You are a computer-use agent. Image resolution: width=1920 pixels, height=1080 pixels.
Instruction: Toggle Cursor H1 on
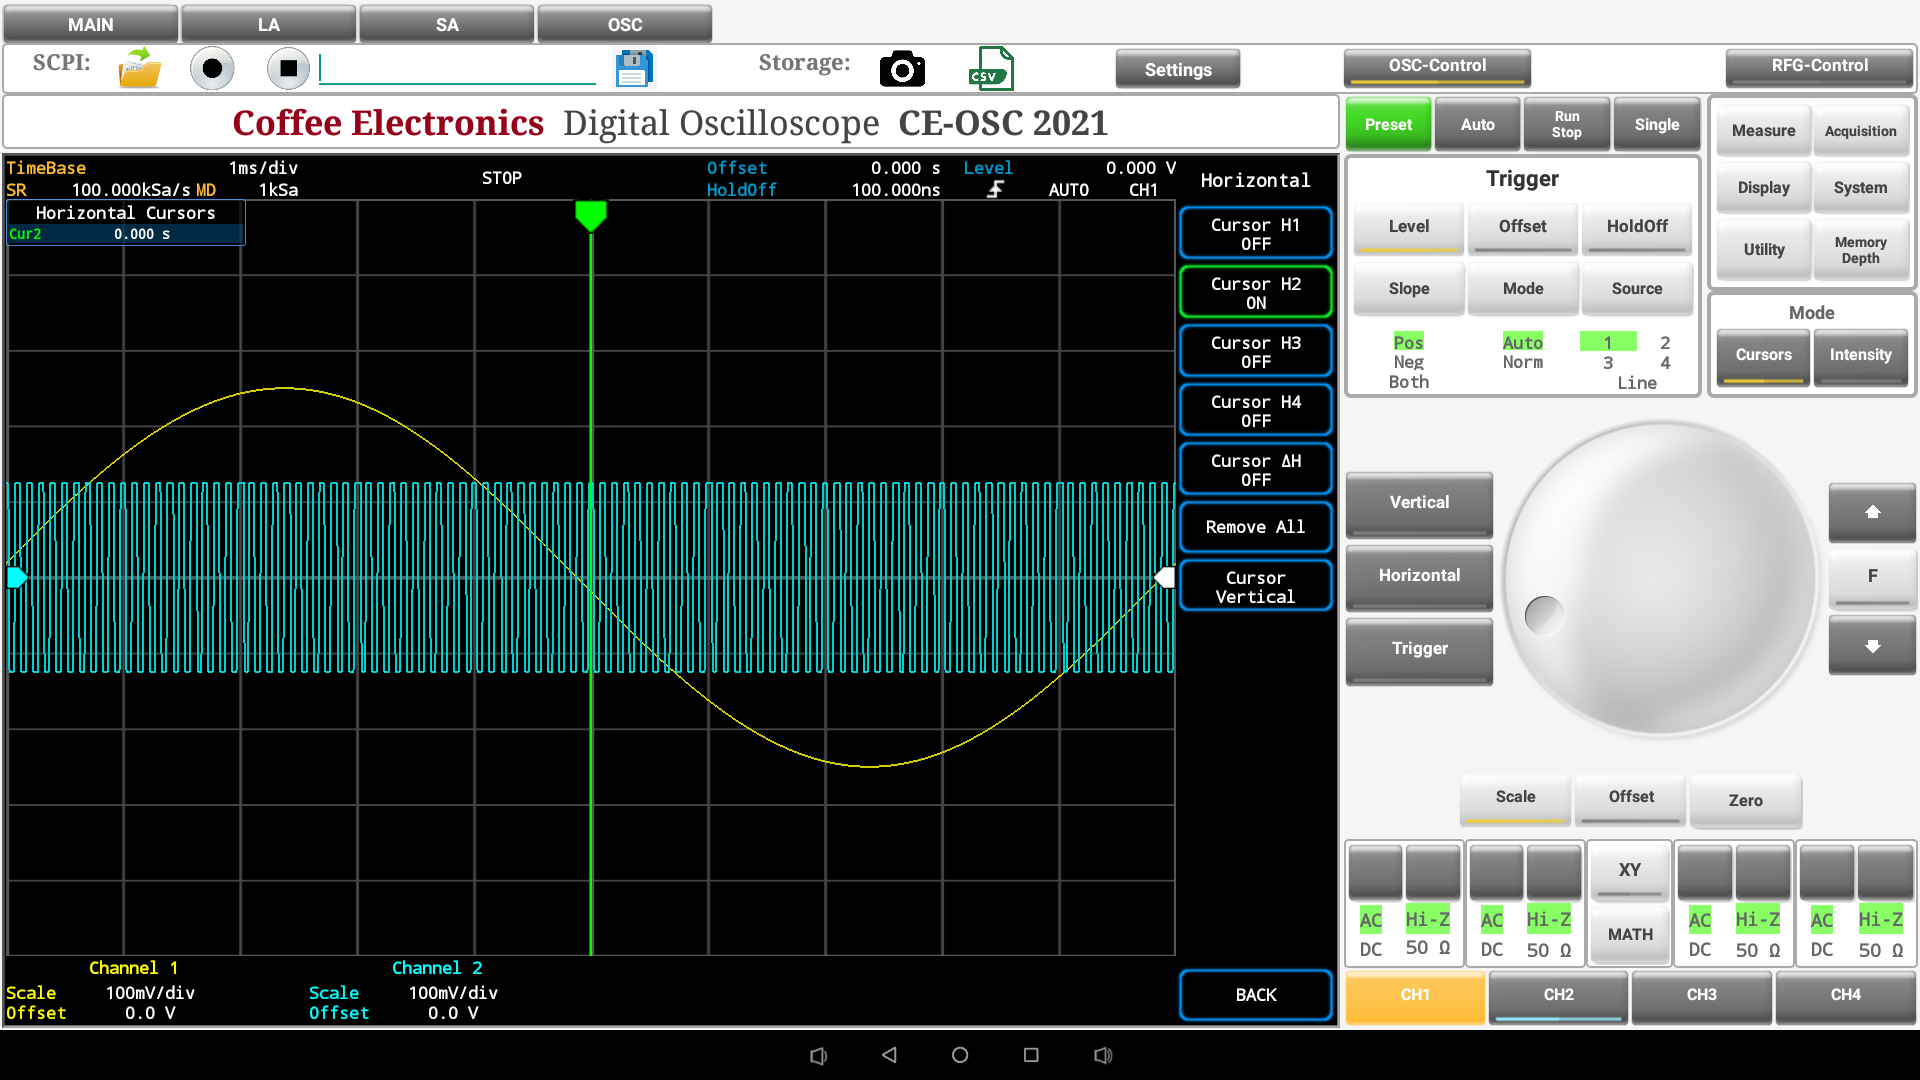tap(1255, 234)
